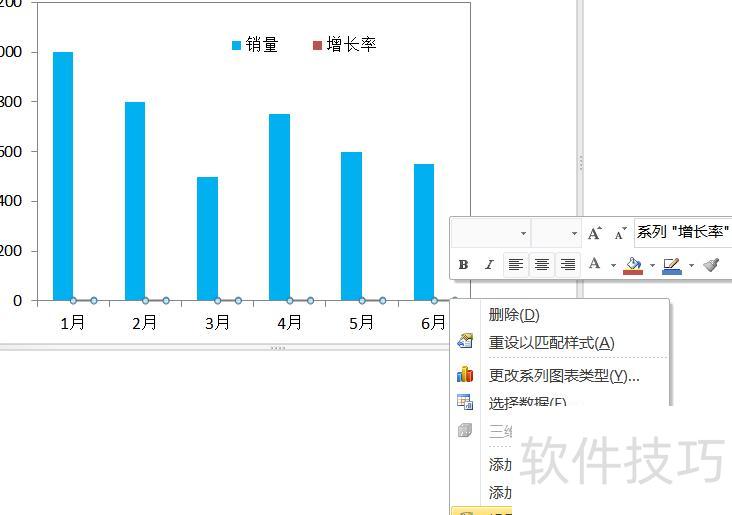The image size is (732, 515).
Task: Decrease font size with small A
Action: (x=620, y=233)
